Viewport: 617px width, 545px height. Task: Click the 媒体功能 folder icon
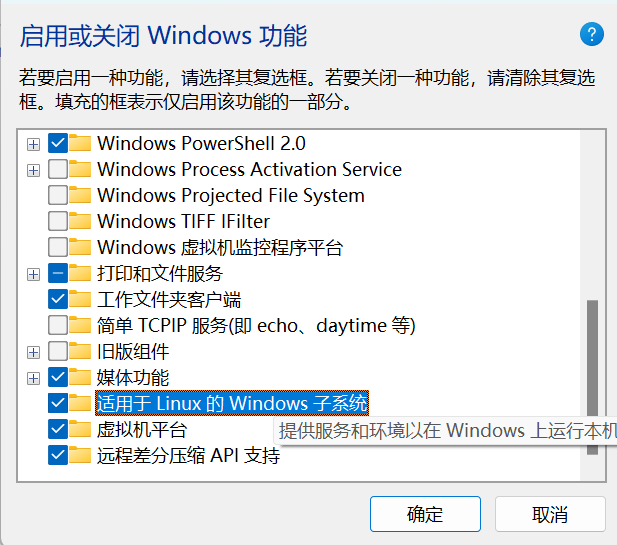pos(80,377)
